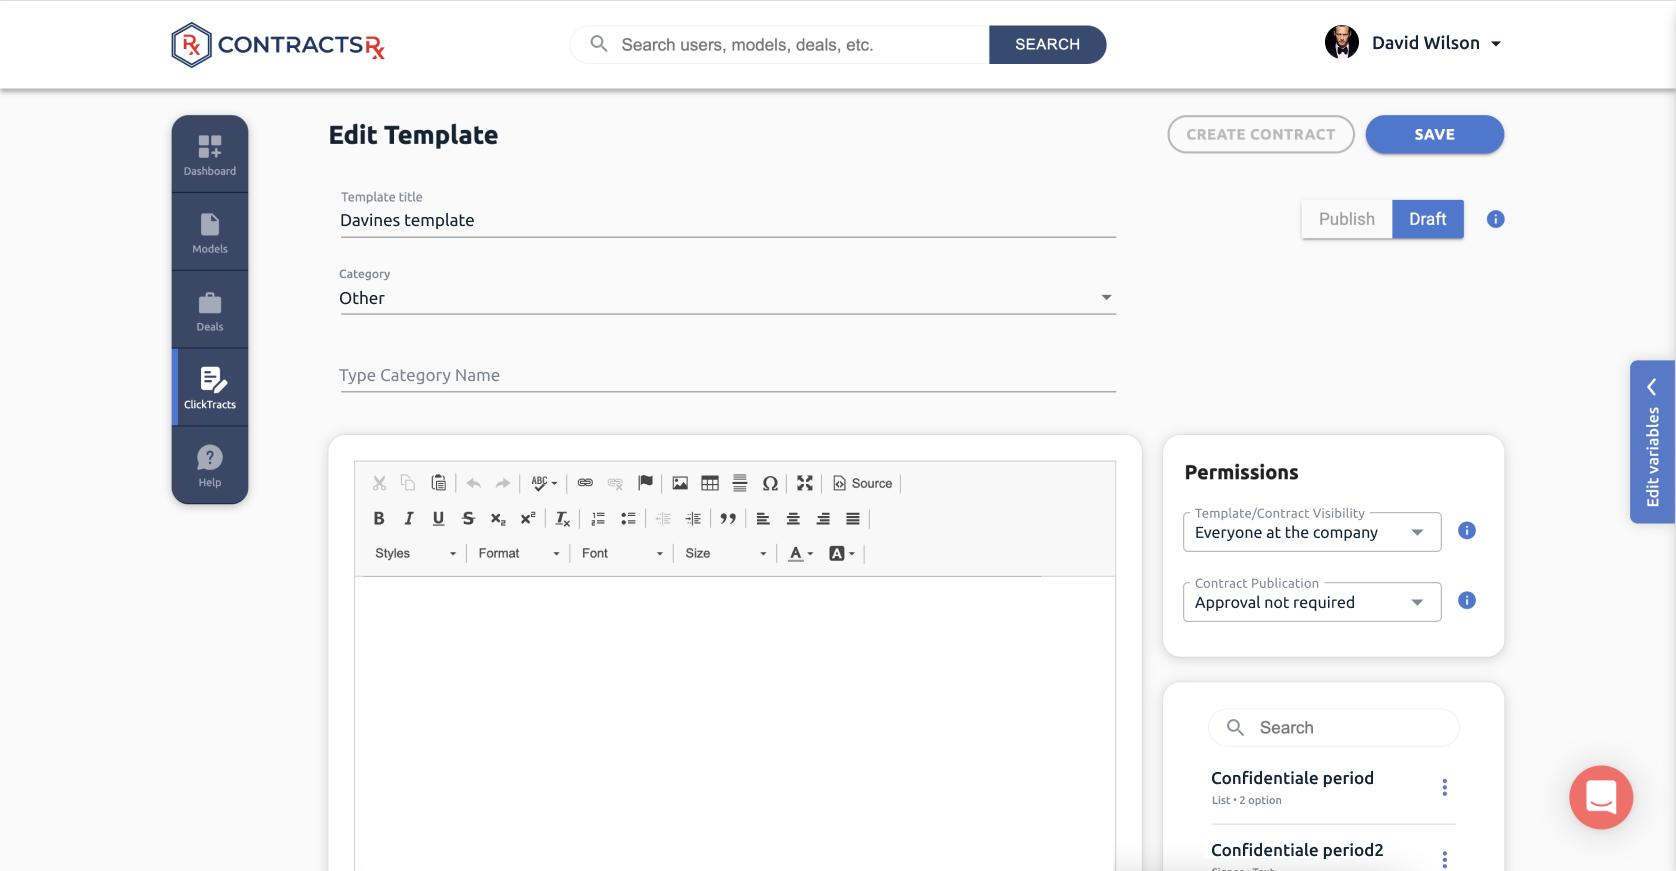Viewport: 1676px width, 871px height.
Task: Expand the Category dropdown showing Other
Action: click(x=727, y=298)
